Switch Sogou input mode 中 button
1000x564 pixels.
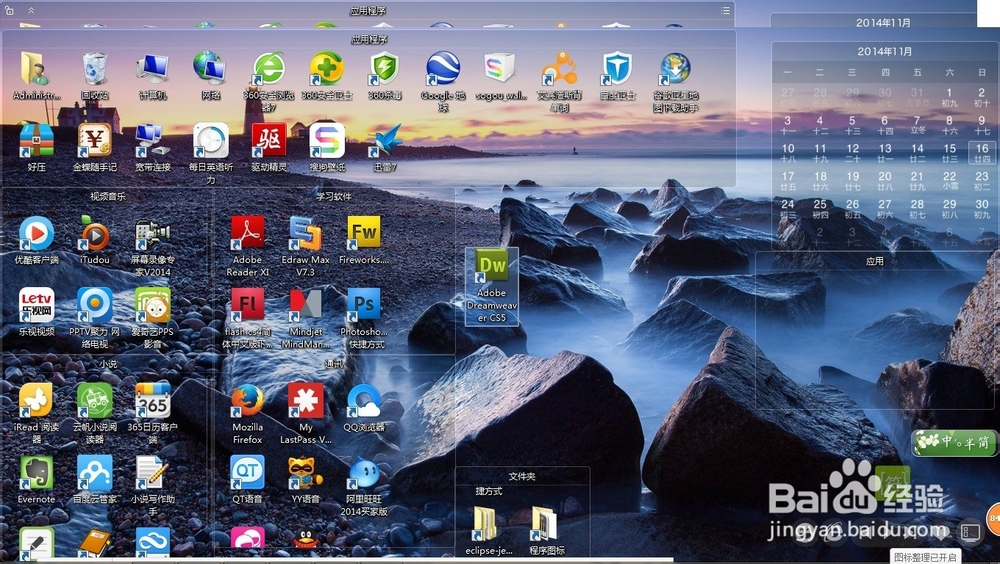947,442
